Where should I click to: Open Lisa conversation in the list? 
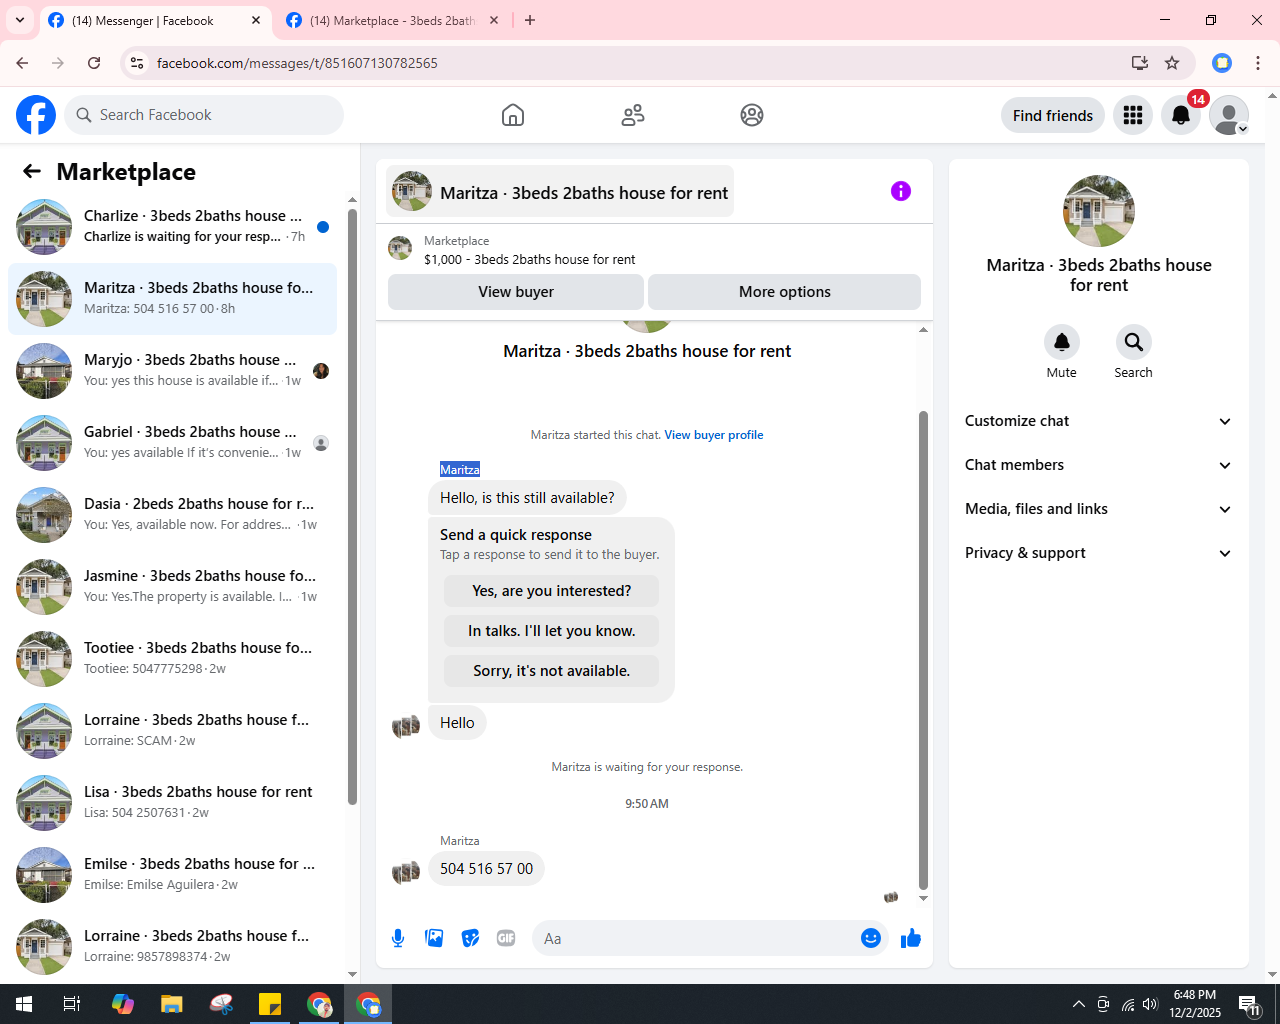coord(172,803)
